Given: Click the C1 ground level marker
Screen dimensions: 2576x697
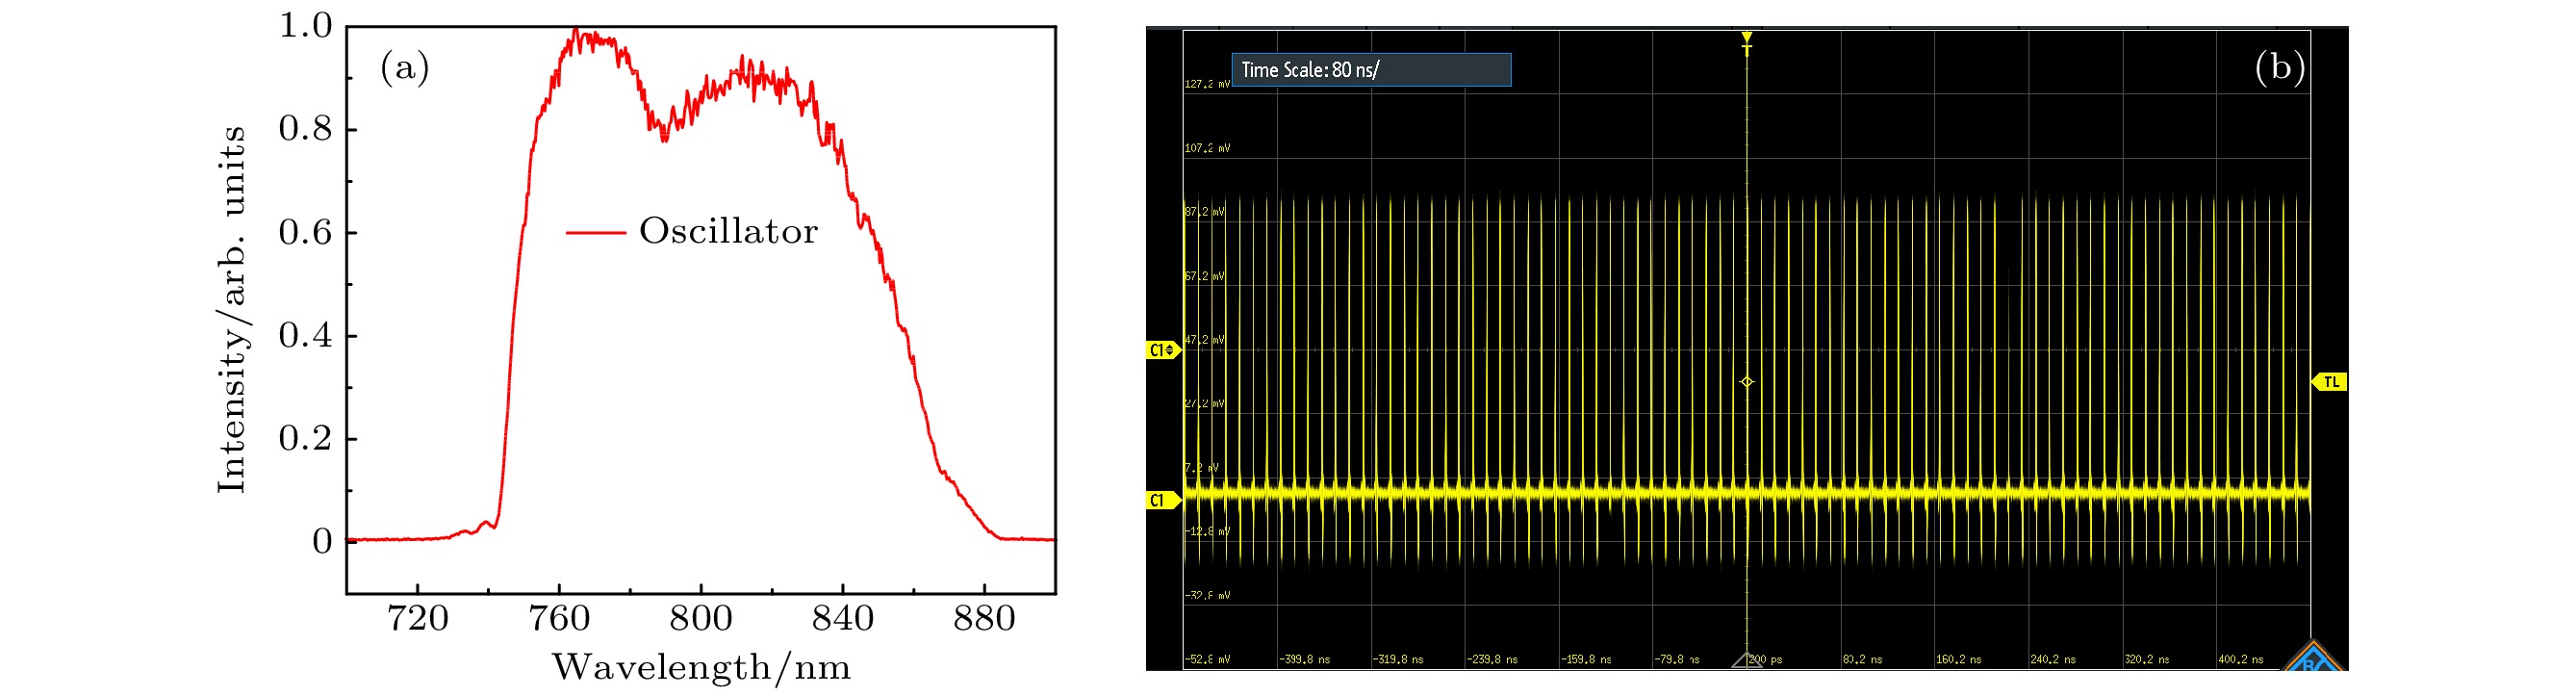Looking at the screenshot, I should (1160, 500).
